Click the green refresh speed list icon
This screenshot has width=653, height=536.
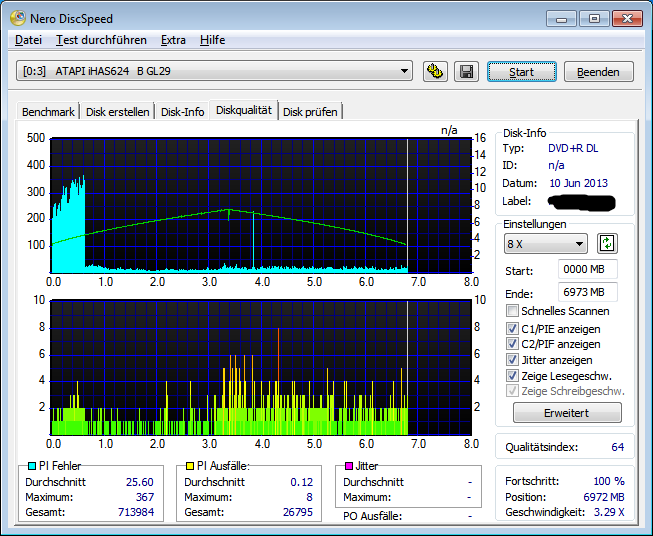pos(607,244)
